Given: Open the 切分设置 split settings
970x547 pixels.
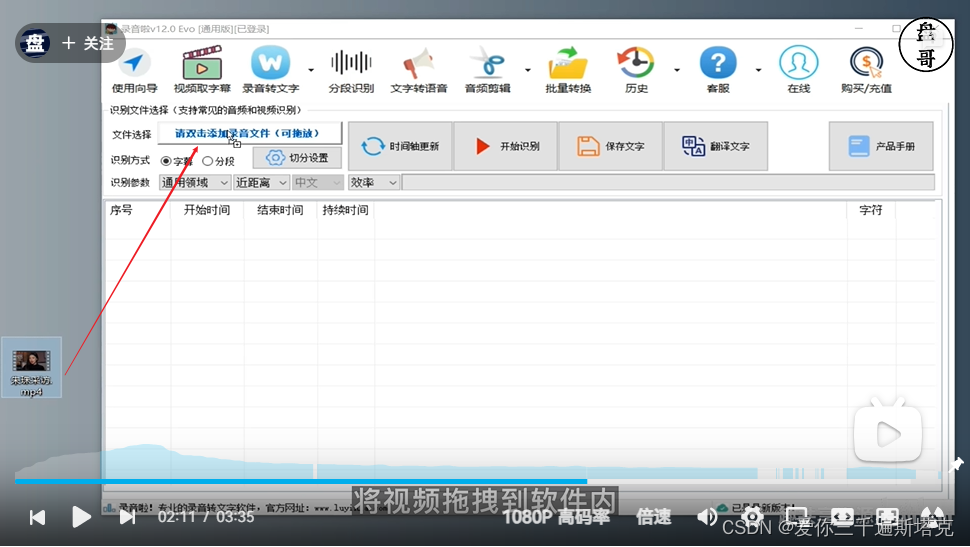Looking at the screenshot, I should tap(297, 158).
